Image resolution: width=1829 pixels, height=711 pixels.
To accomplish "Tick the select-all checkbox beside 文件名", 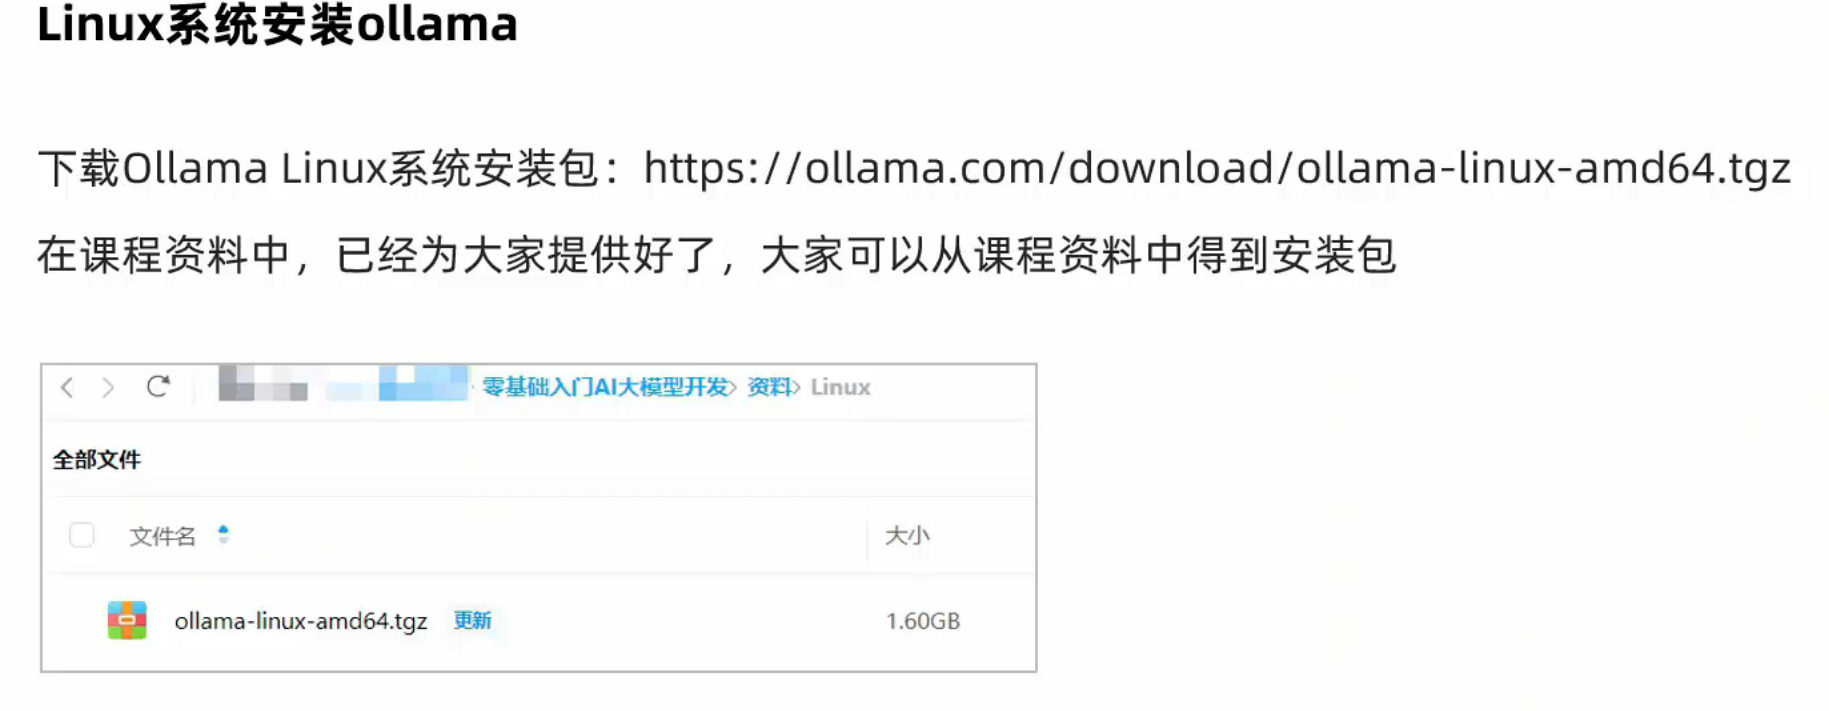I will coord(82,535).
